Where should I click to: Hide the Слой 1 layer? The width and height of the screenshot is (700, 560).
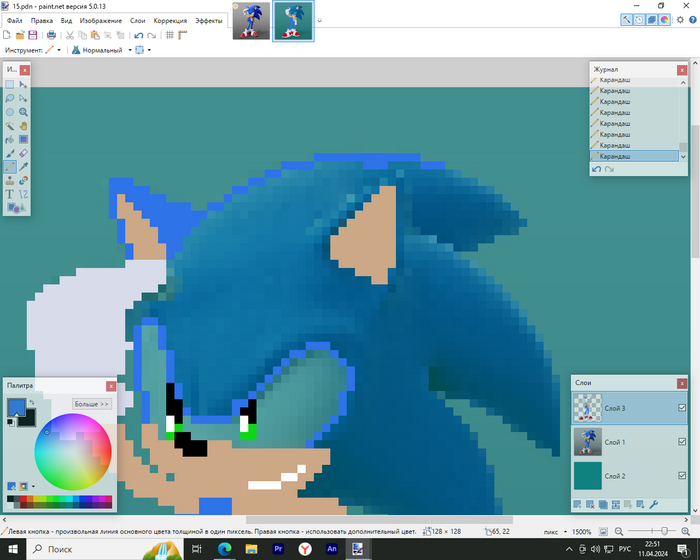[682, 441]
